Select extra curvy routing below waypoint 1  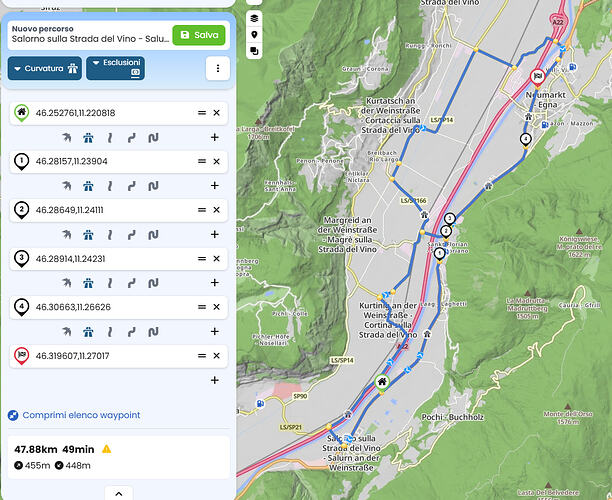(153, 186)
